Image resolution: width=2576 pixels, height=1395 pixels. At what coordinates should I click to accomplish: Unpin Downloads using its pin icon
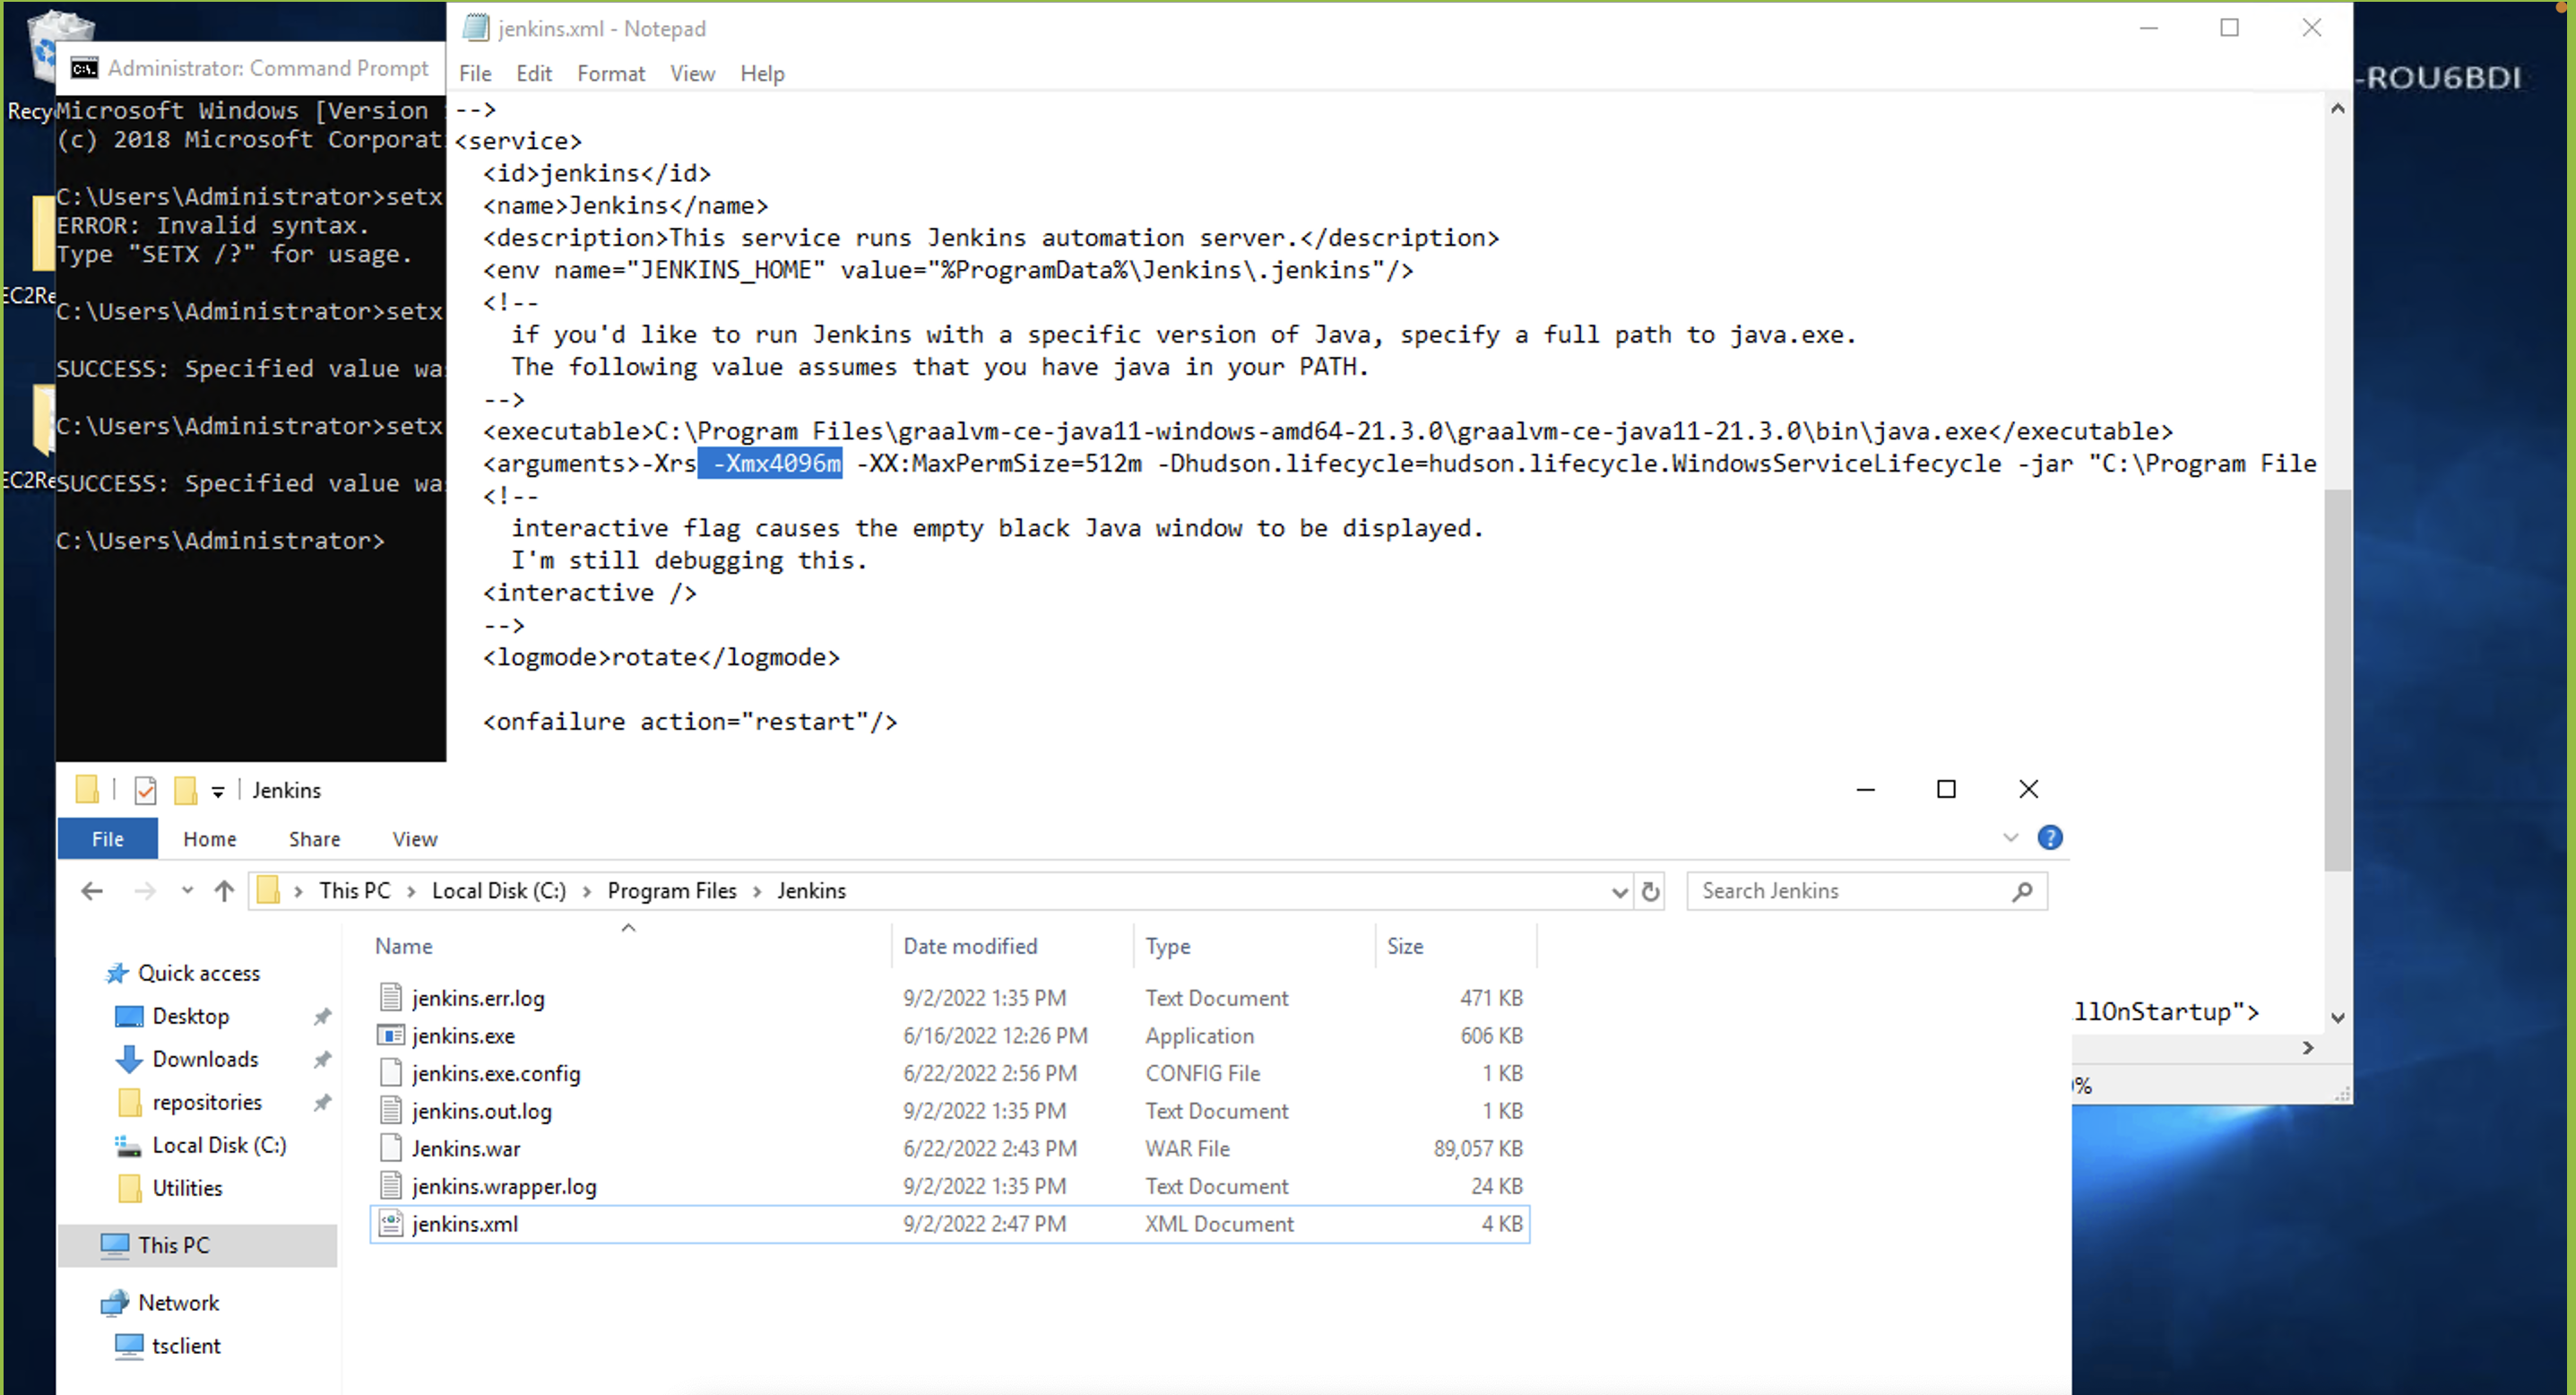coord(322,1060)
